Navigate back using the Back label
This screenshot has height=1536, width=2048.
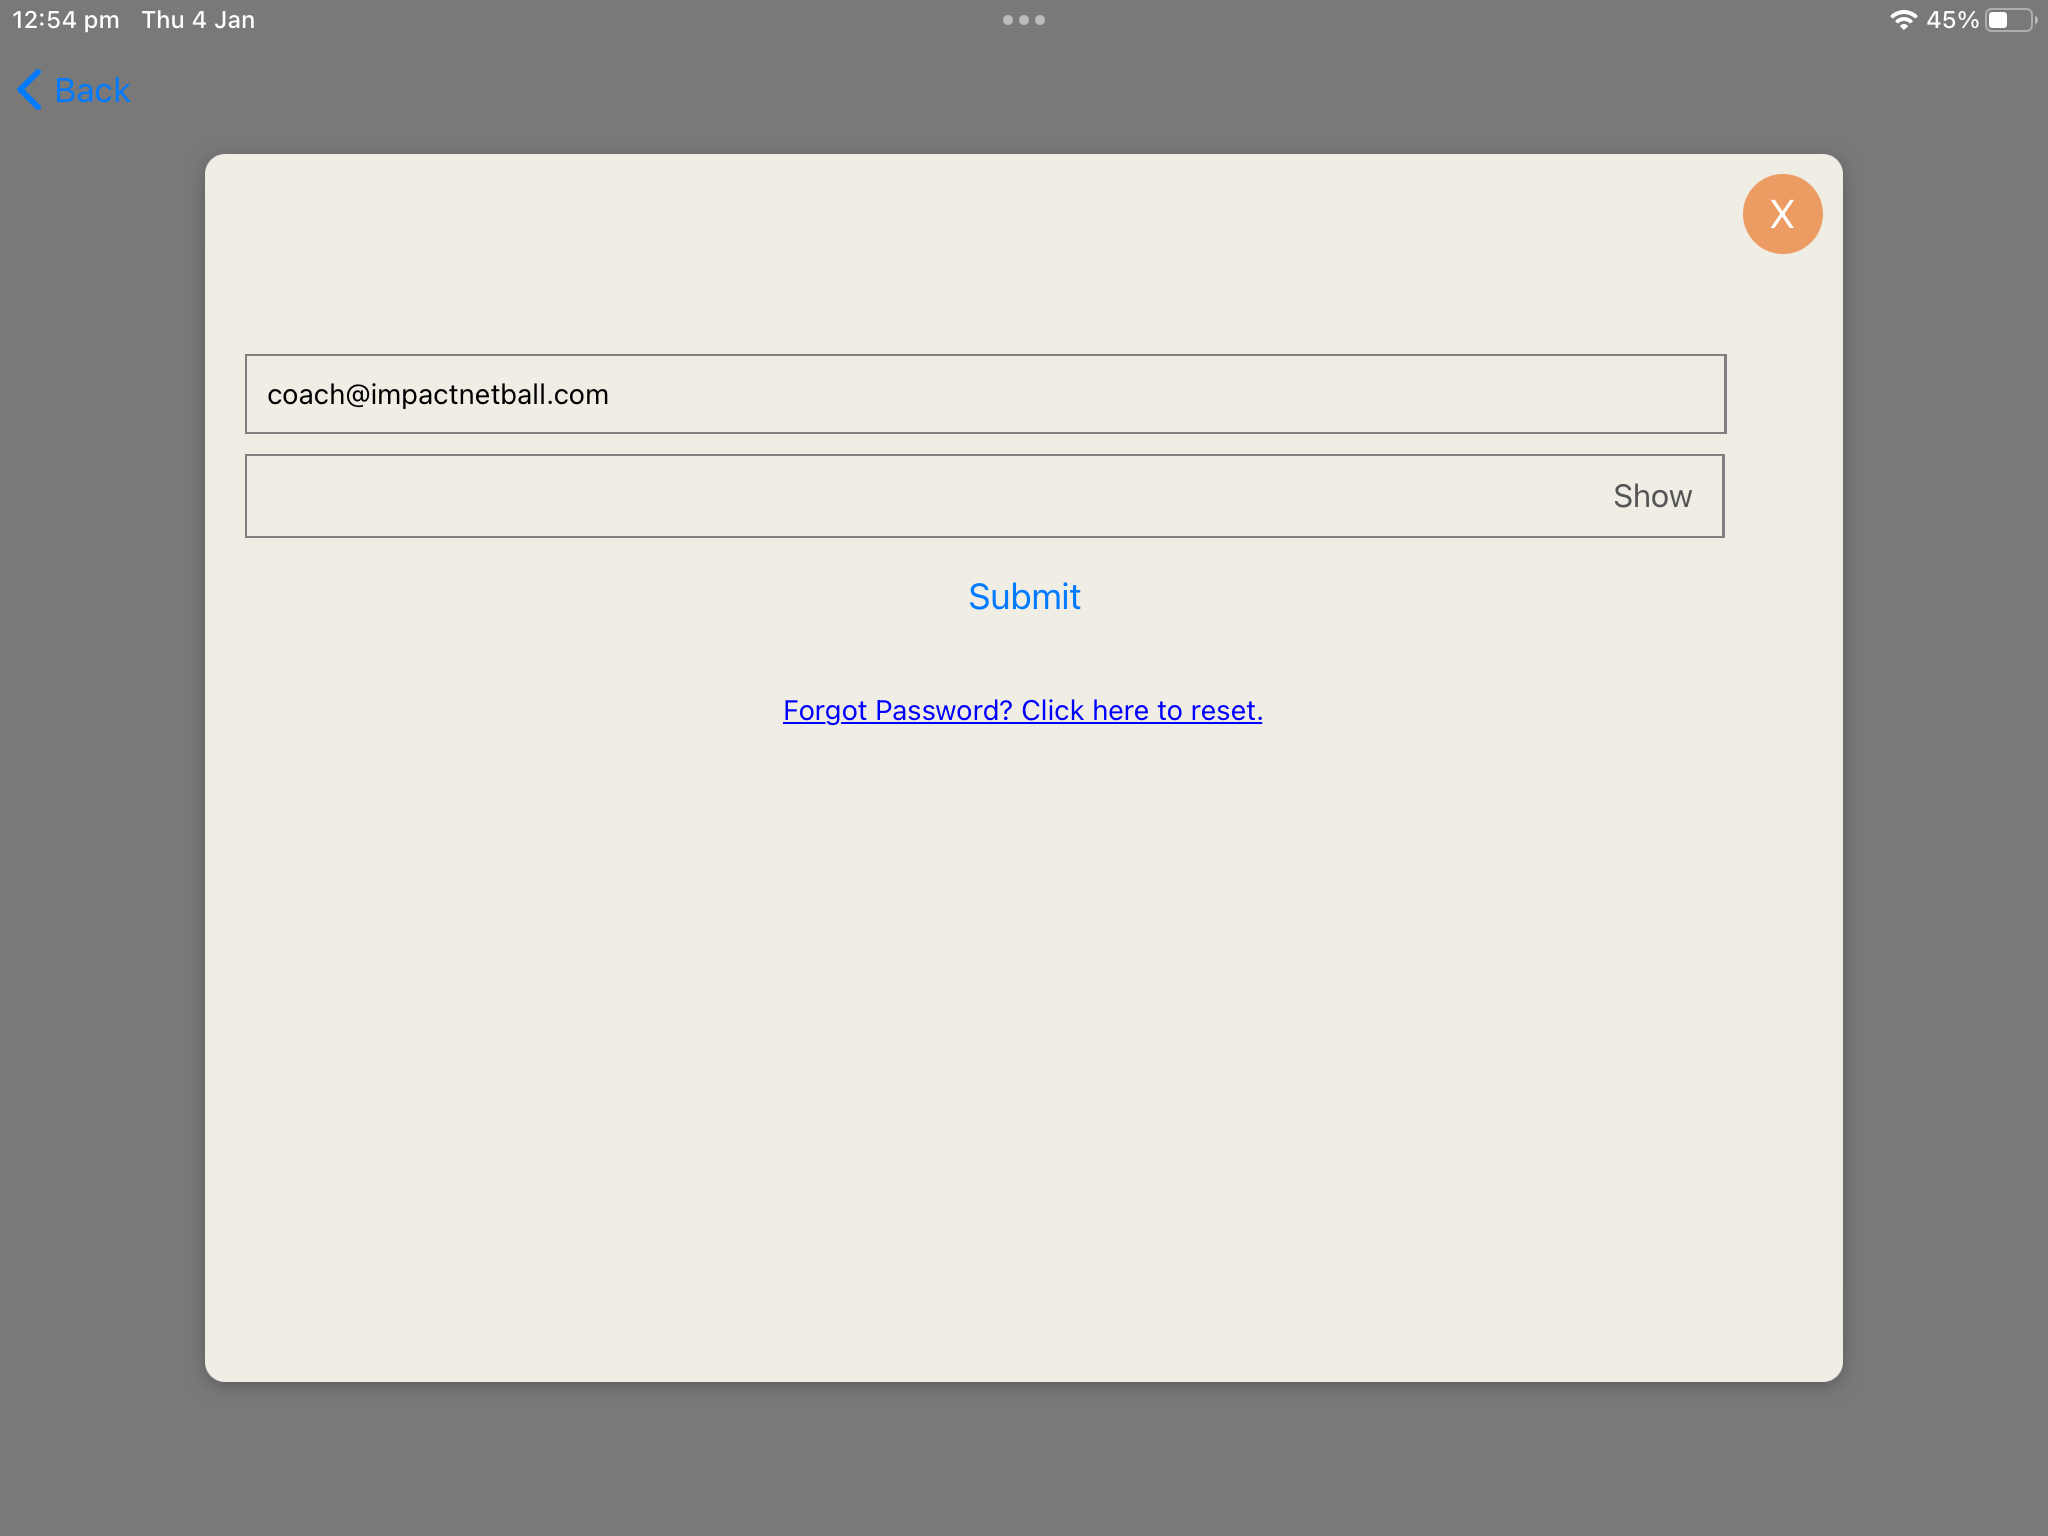(x=91, y=90)
